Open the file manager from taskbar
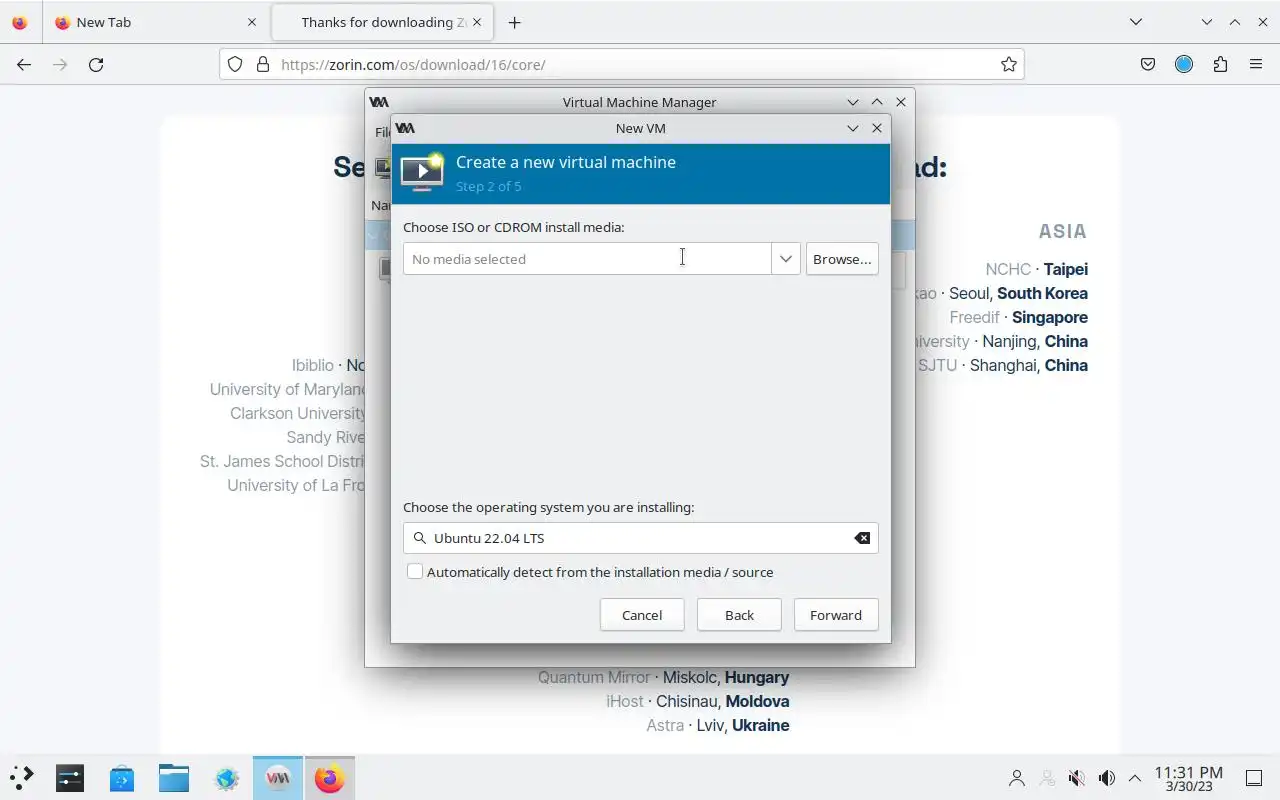This screenshot has width=1280, height=800. pyautogui.click(x=174, y=777)
